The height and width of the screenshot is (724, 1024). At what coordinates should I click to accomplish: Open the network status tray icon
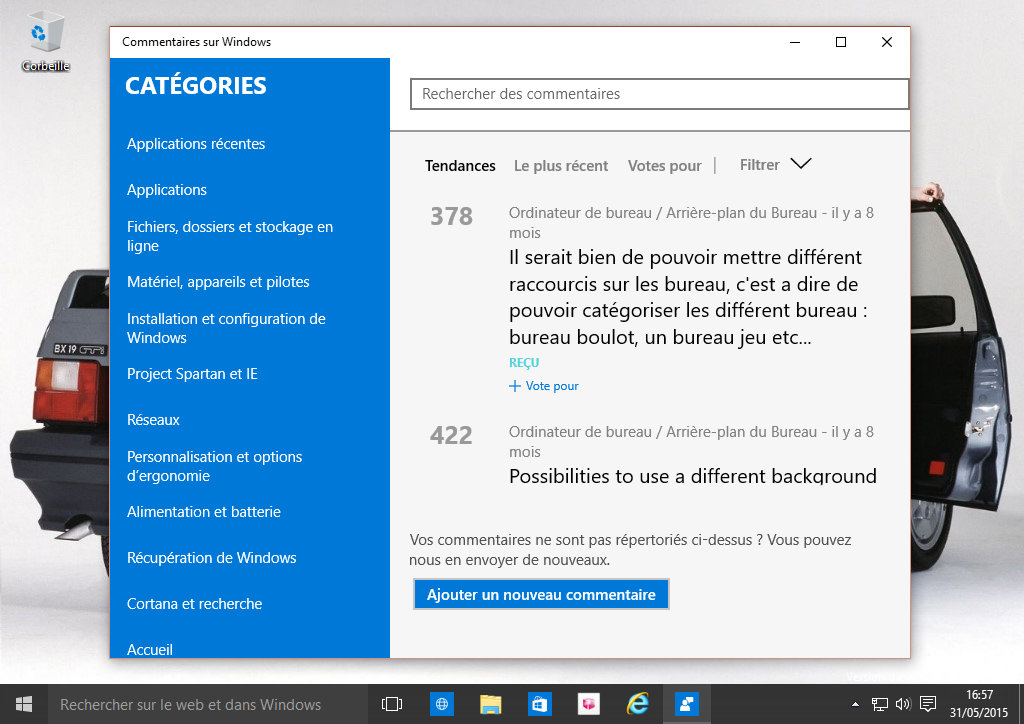[880, 704]
